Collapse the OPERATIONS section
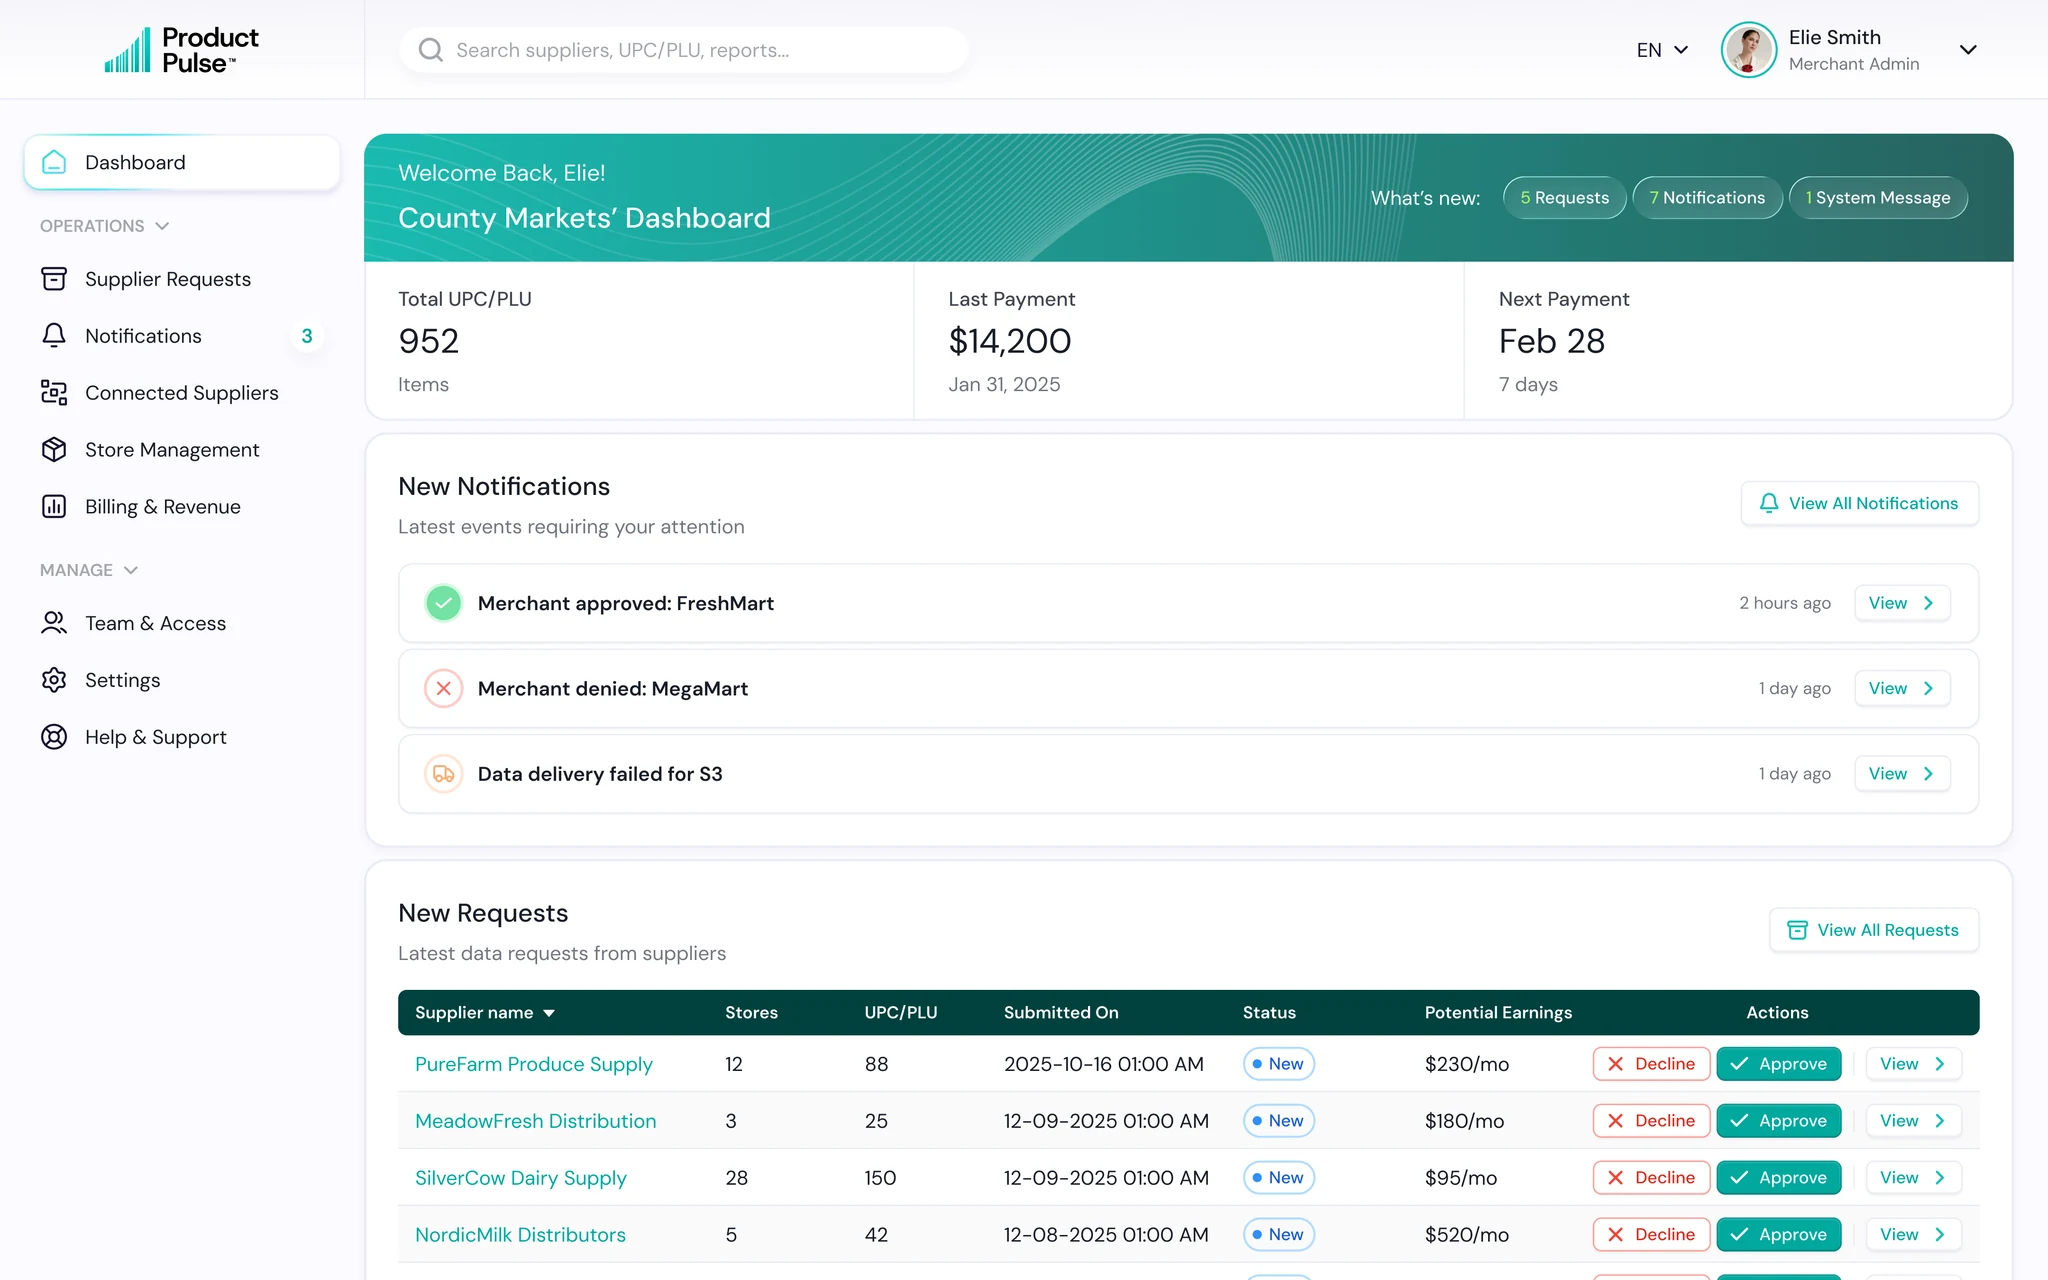Screen dimensions: 2048x1280 (x=104, y=226)
